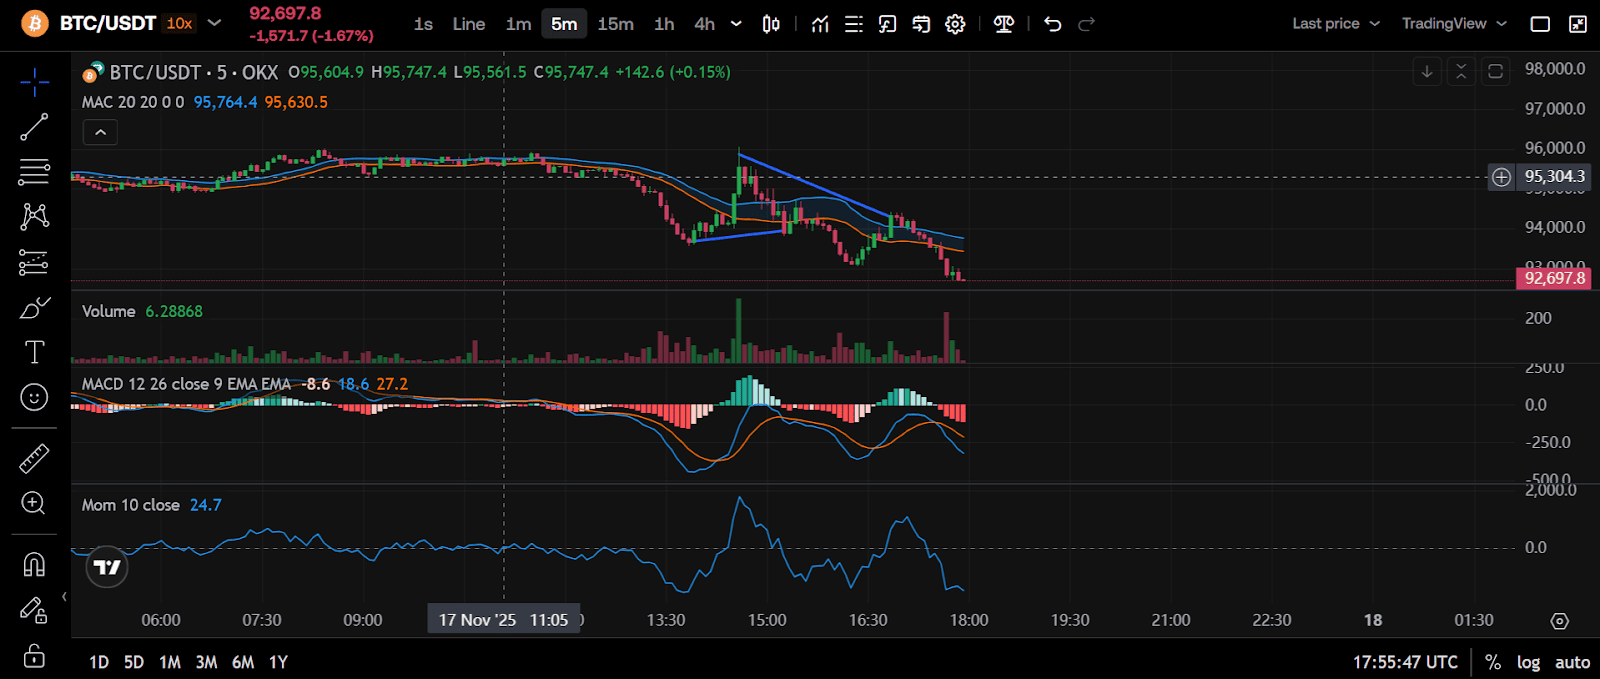Screen dimensions: 1600x679
Task: Pick the ruler measure tool
Action: click(x=34, y=458)
